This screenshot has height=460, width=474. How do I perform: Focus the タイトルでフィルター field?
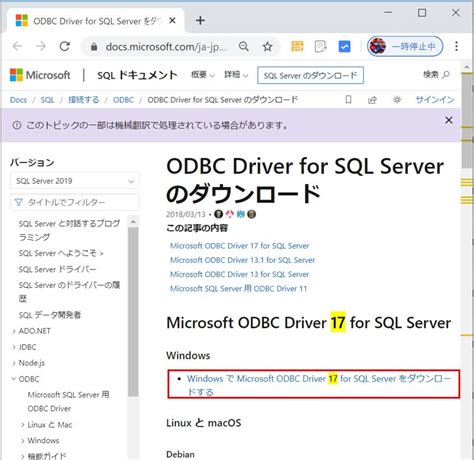pos(74,202)
